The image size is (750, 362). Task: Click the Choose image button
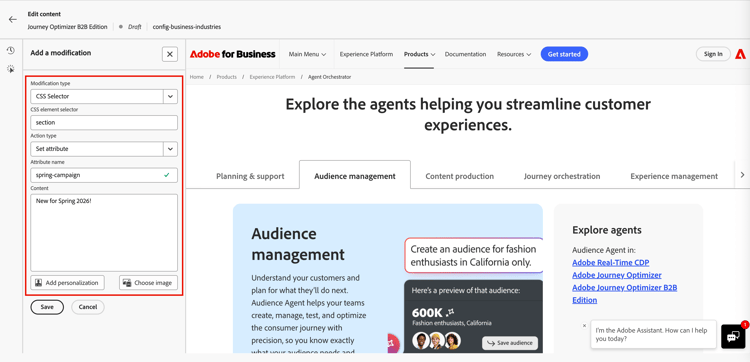click(148, 283)
